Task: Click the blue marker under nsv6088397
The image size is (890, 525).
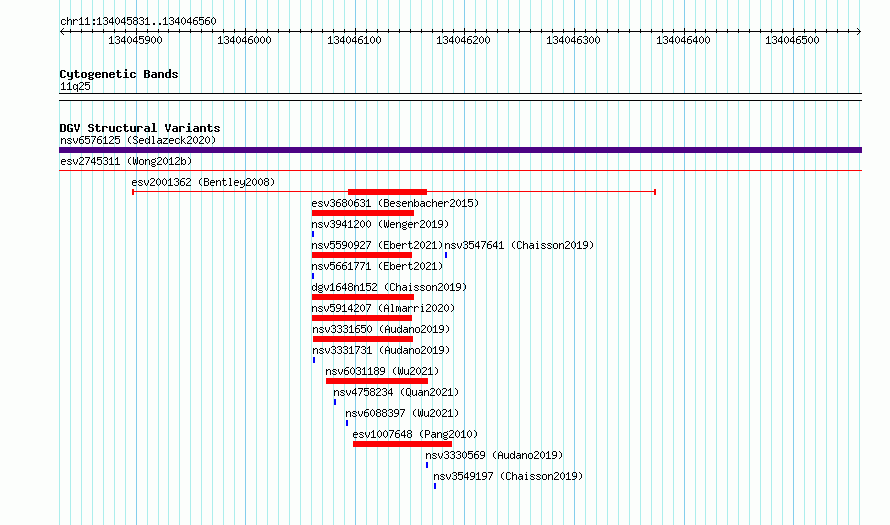Action: point(347,423)
